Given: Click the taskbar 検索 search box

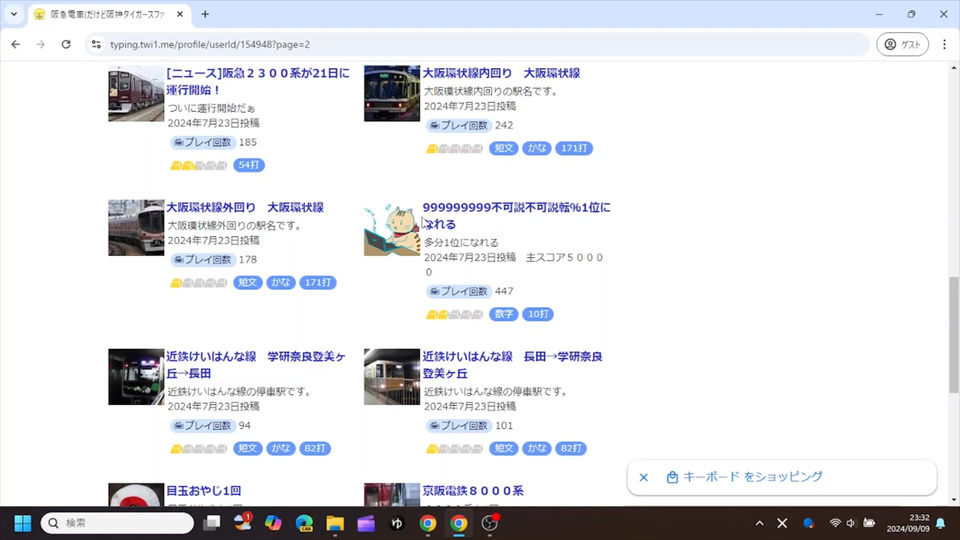Looking at the screenshot, I should pos(118,523).
